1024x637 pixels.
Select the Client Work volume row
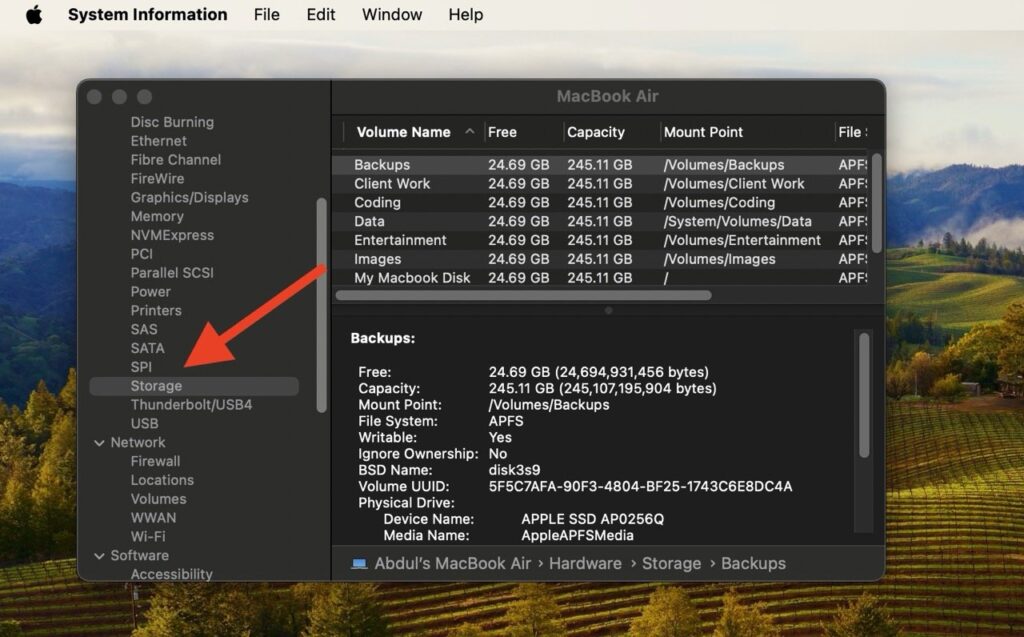[x=392, y=184]
